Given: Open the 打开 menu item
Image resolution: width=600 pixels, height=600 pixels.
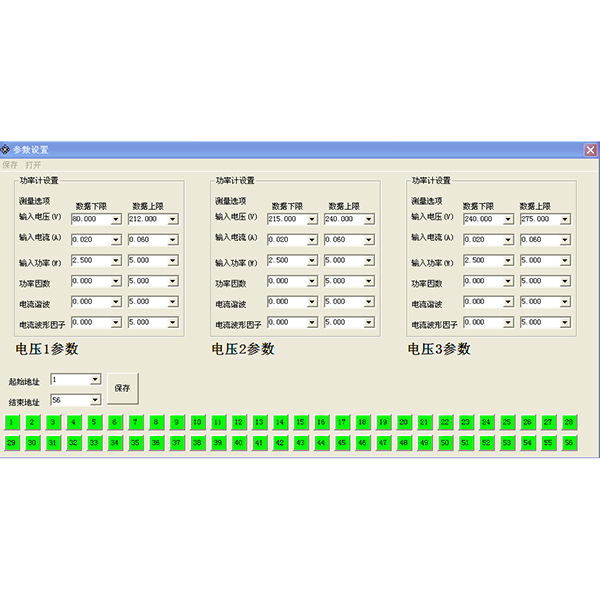Looking at the screenshot, I should point(33,164).
